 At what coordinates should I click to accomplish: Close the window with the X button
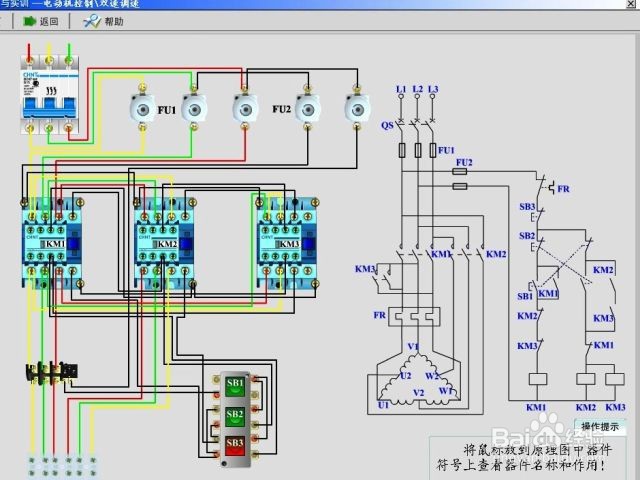[x=631, y=4]
